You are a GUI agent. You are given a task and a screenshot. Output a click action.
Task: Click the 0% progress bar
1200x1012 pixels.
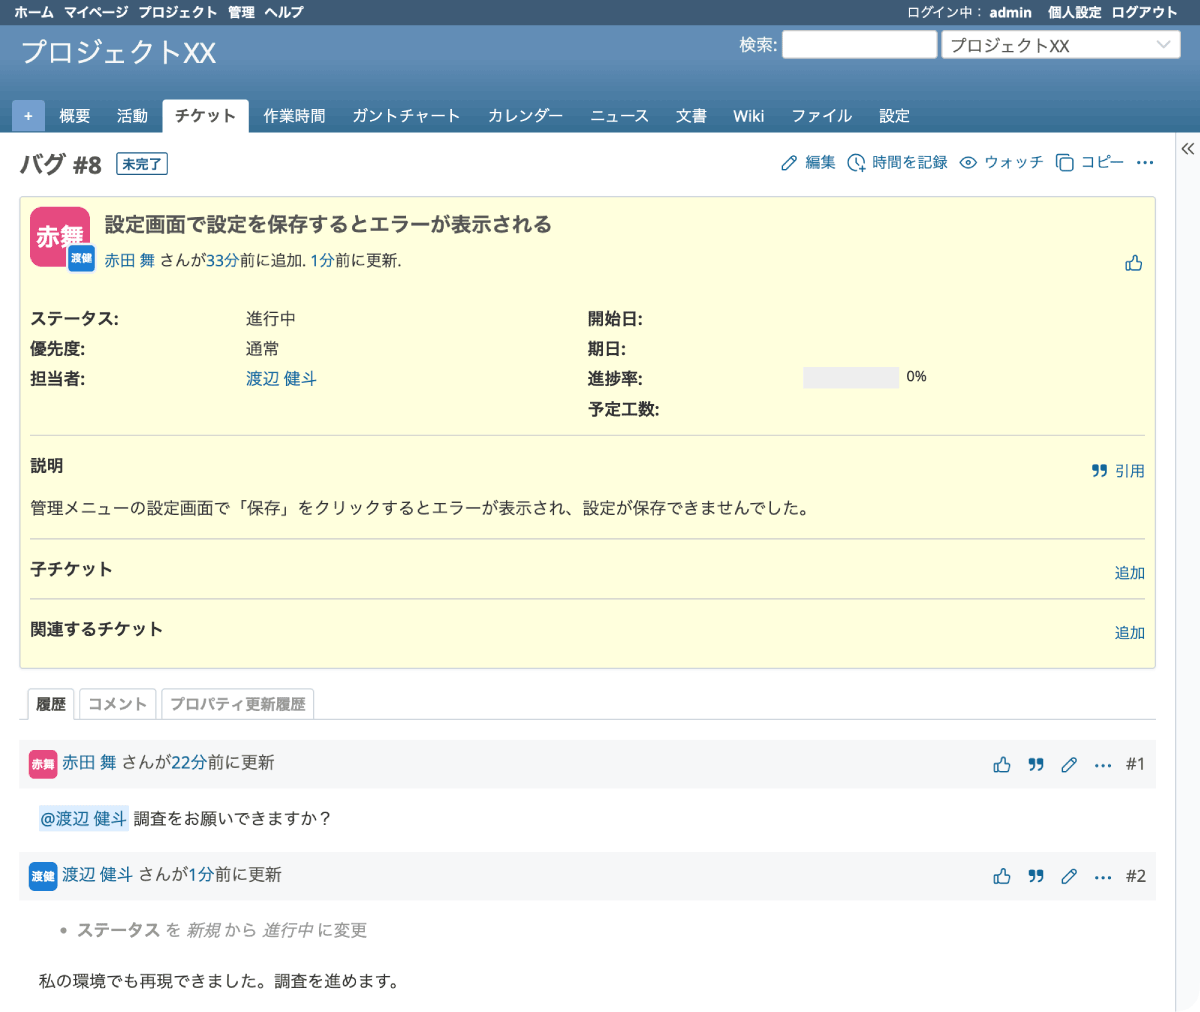[x=851, y=378]
